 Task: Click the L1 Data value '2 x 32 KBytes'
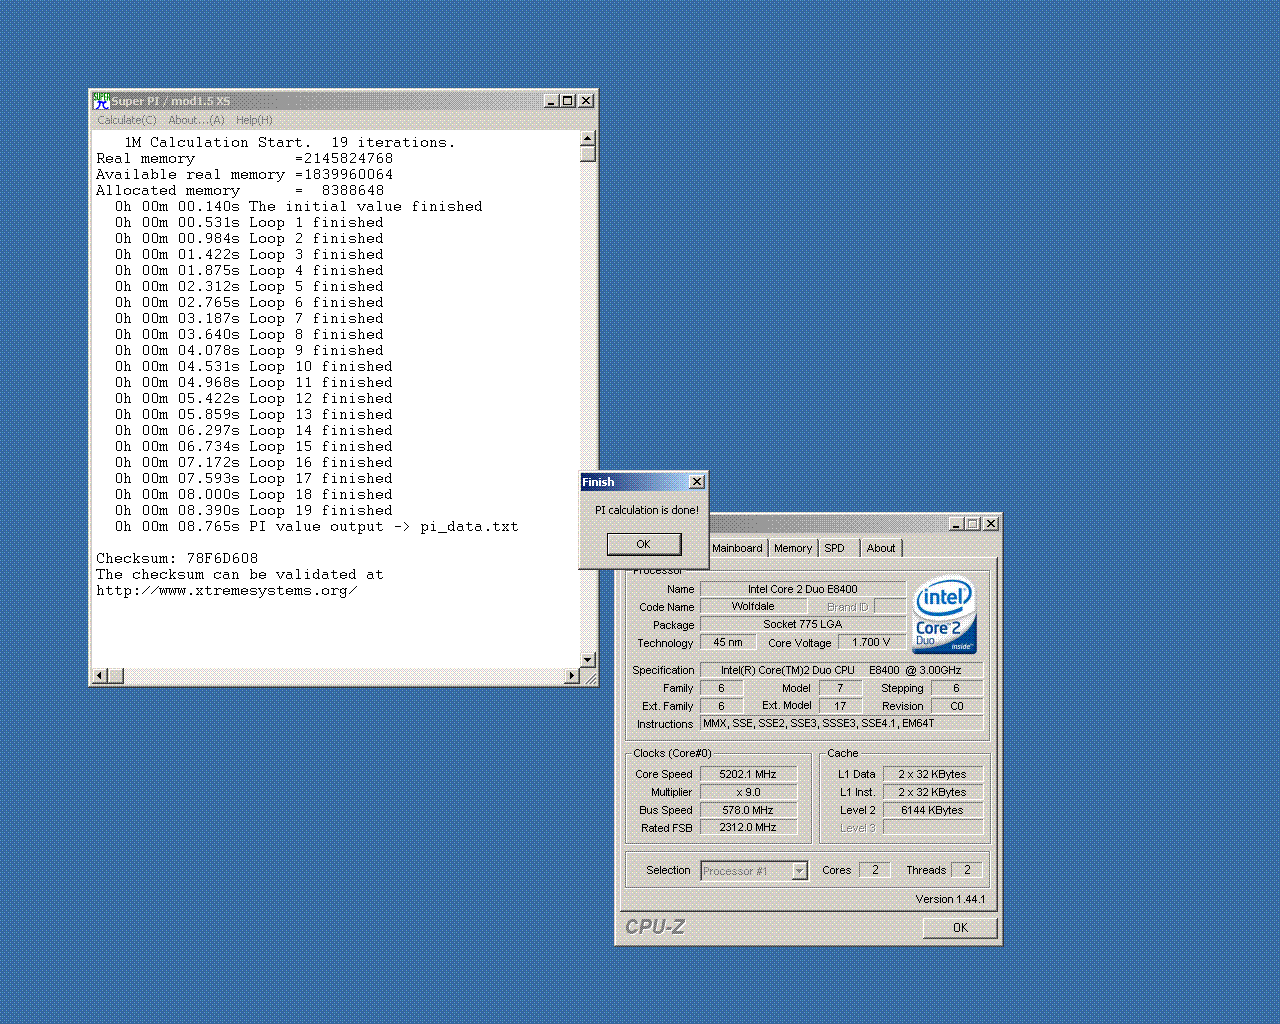pyautogui.click(x=932, y=774)
